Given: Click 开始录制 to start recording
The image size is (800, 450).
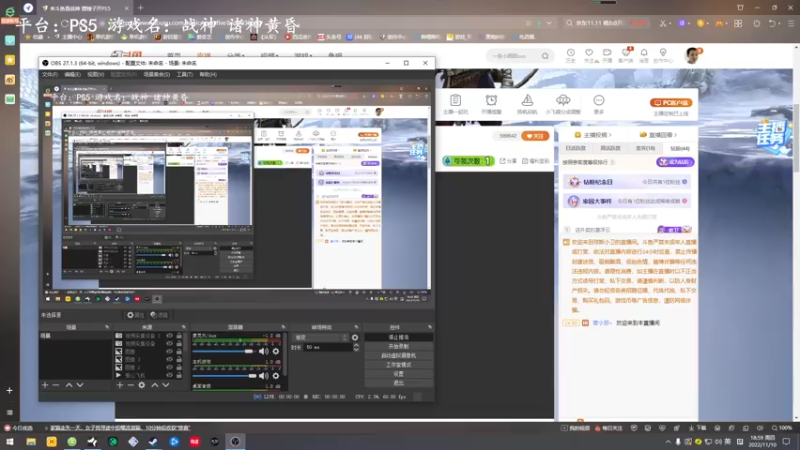Looking at the screenshot, I should (x=398, y=346).
